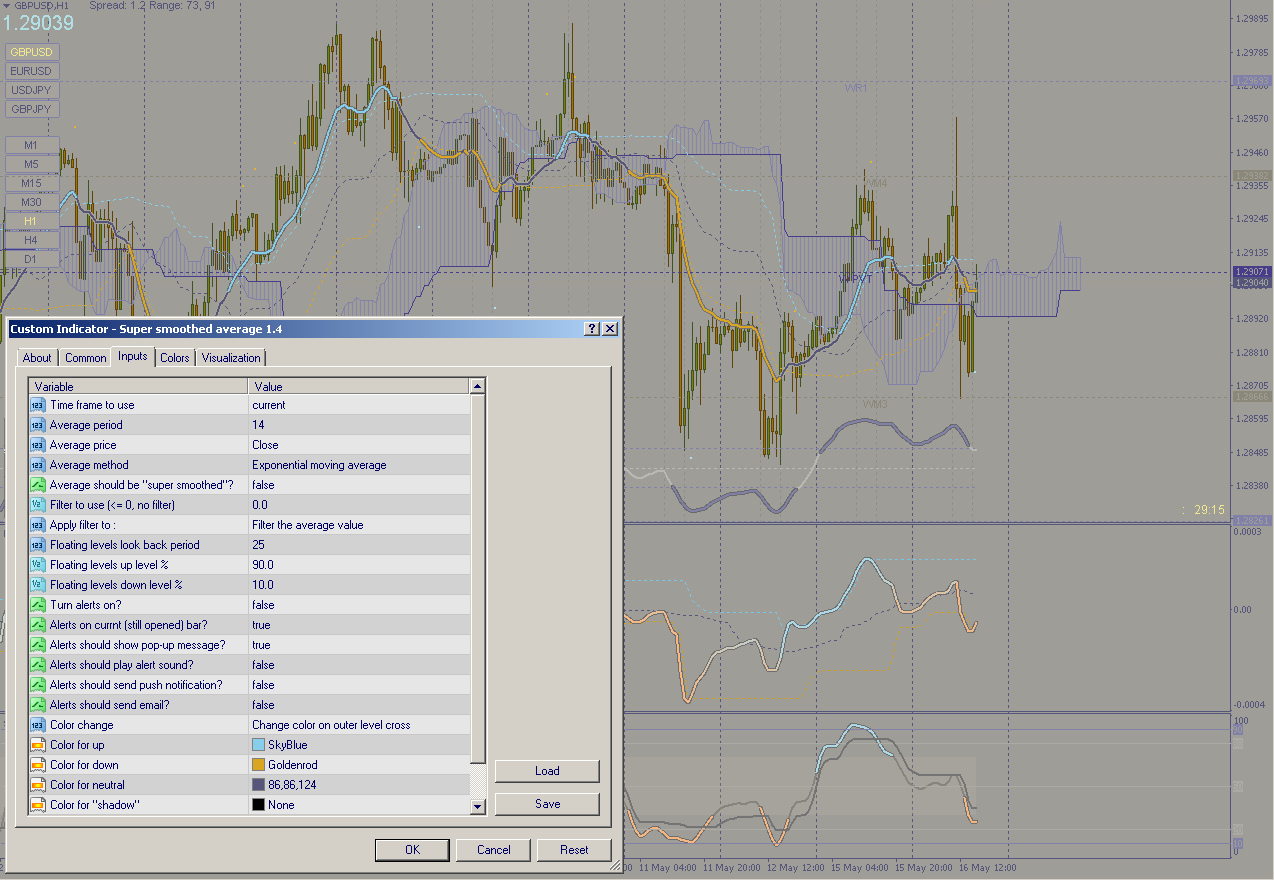
Task: Click icon beside Floating levels up level %
Action: click(38, 565)
